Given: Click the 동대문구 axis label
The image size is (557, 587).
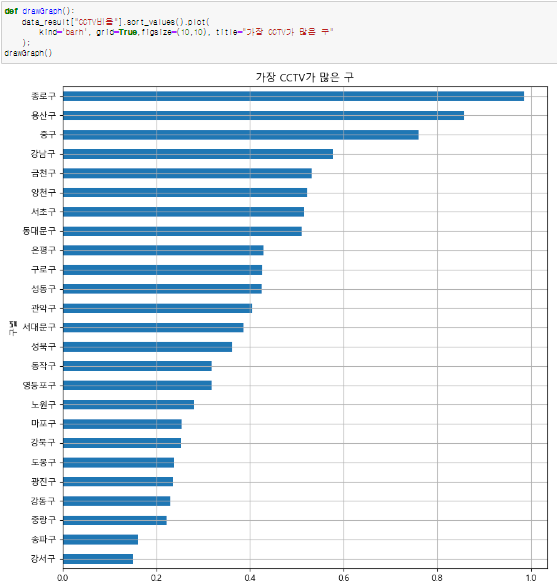Looking at the screenshot, I should [x=39, y=231].
